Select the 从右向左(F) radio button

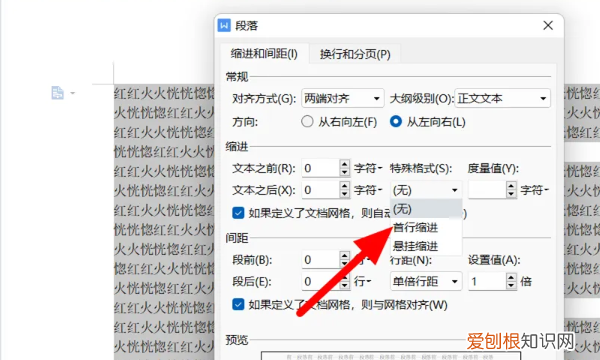pyautogui.click(x=307, y=122)
